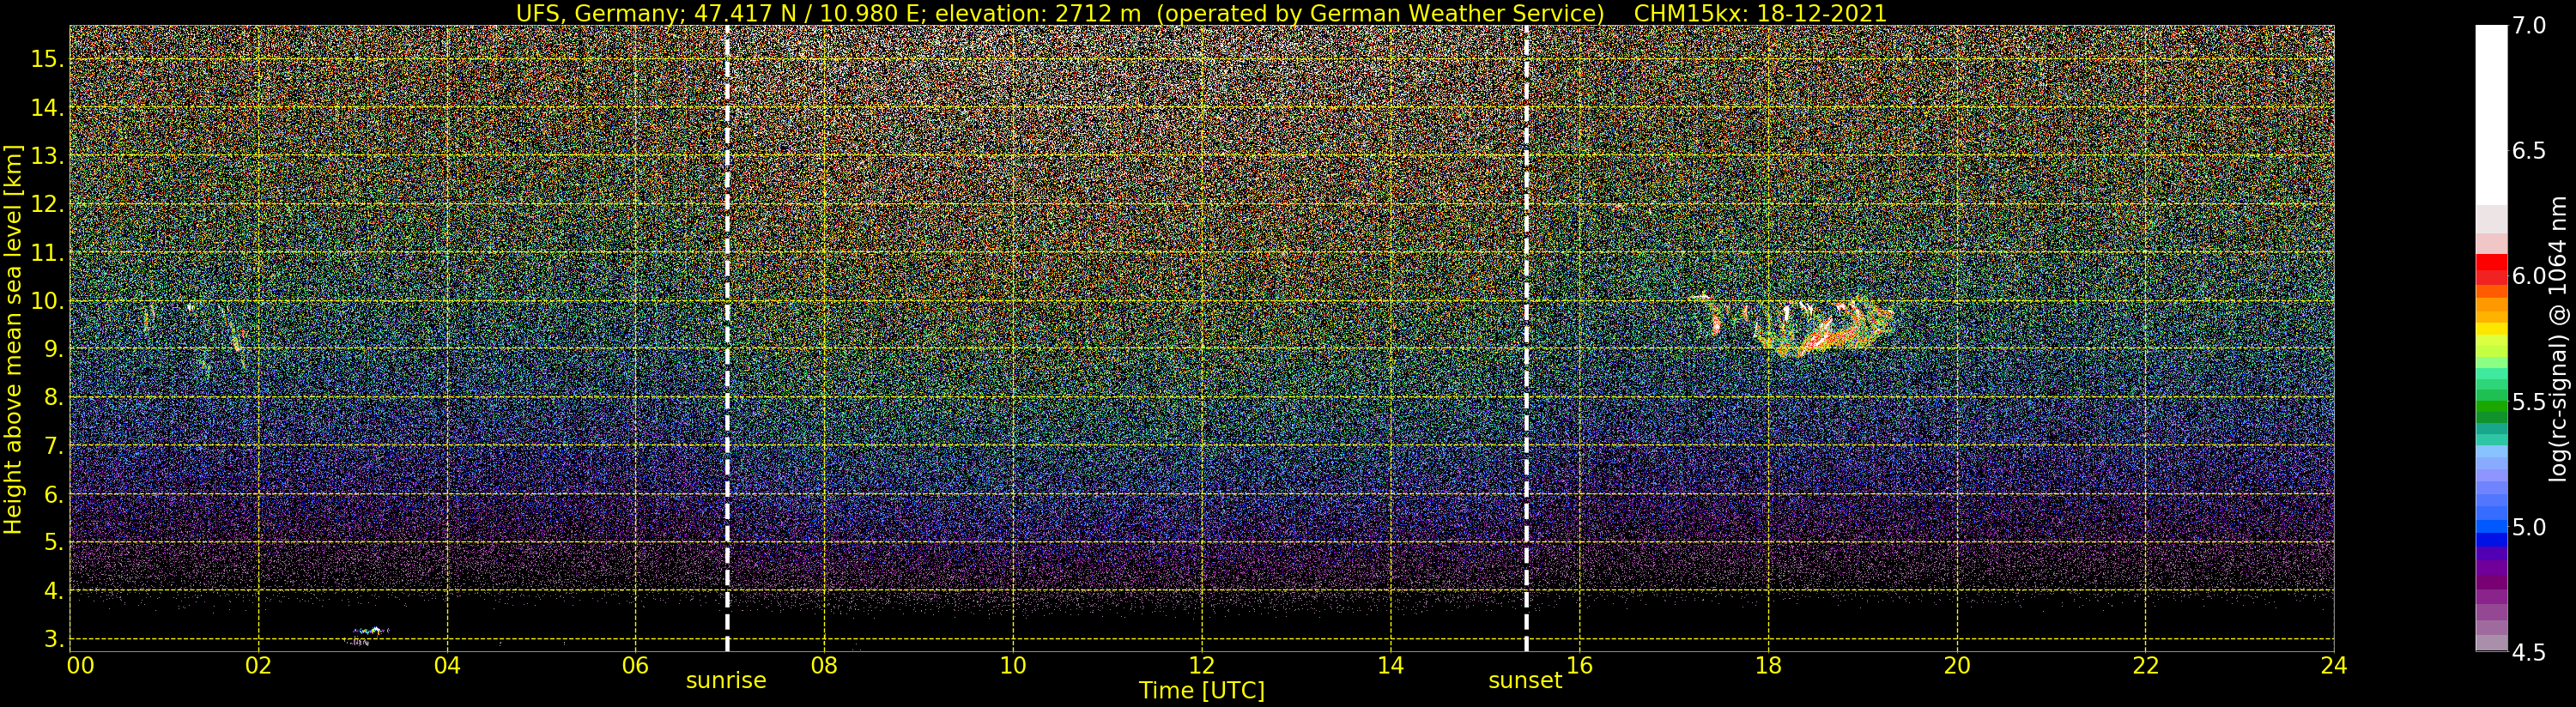Click colorbar value "6.5"

coord(2529,151)
